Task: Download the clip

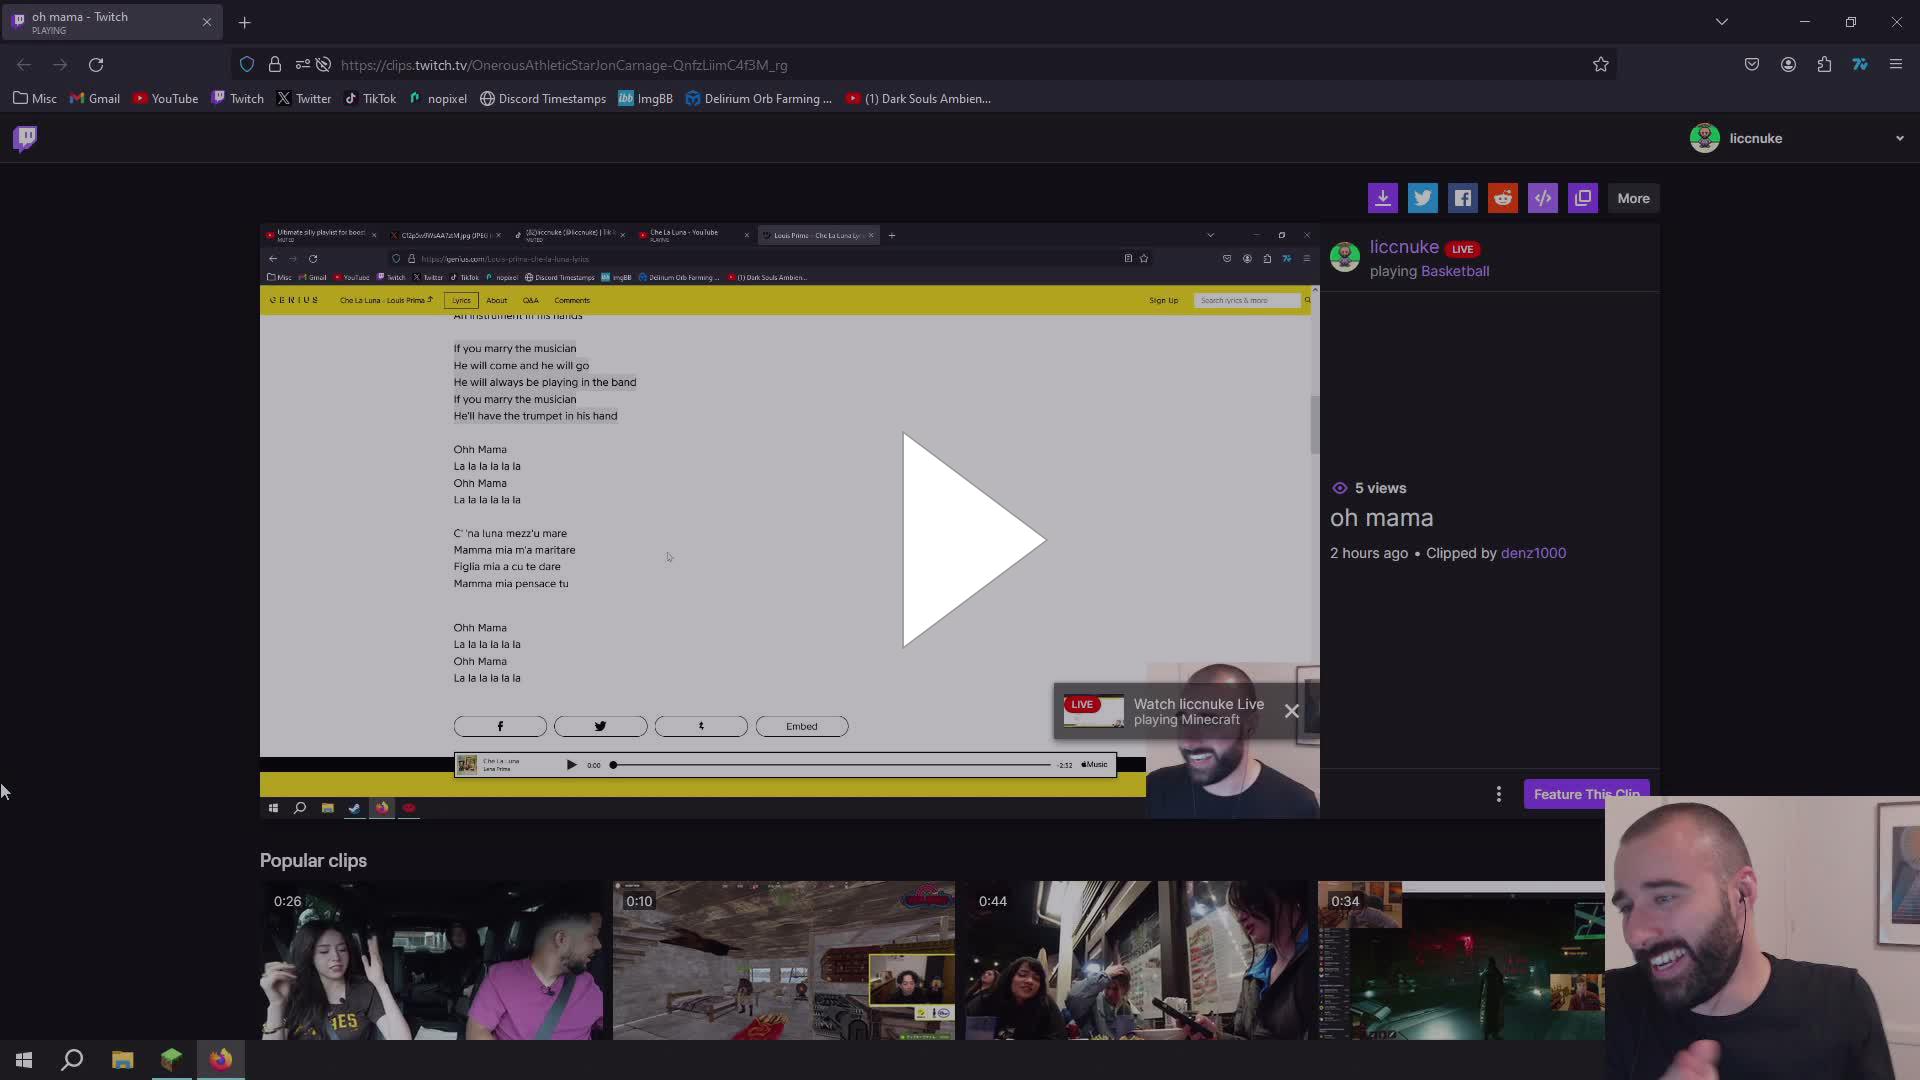Action: pos(1383,198)
